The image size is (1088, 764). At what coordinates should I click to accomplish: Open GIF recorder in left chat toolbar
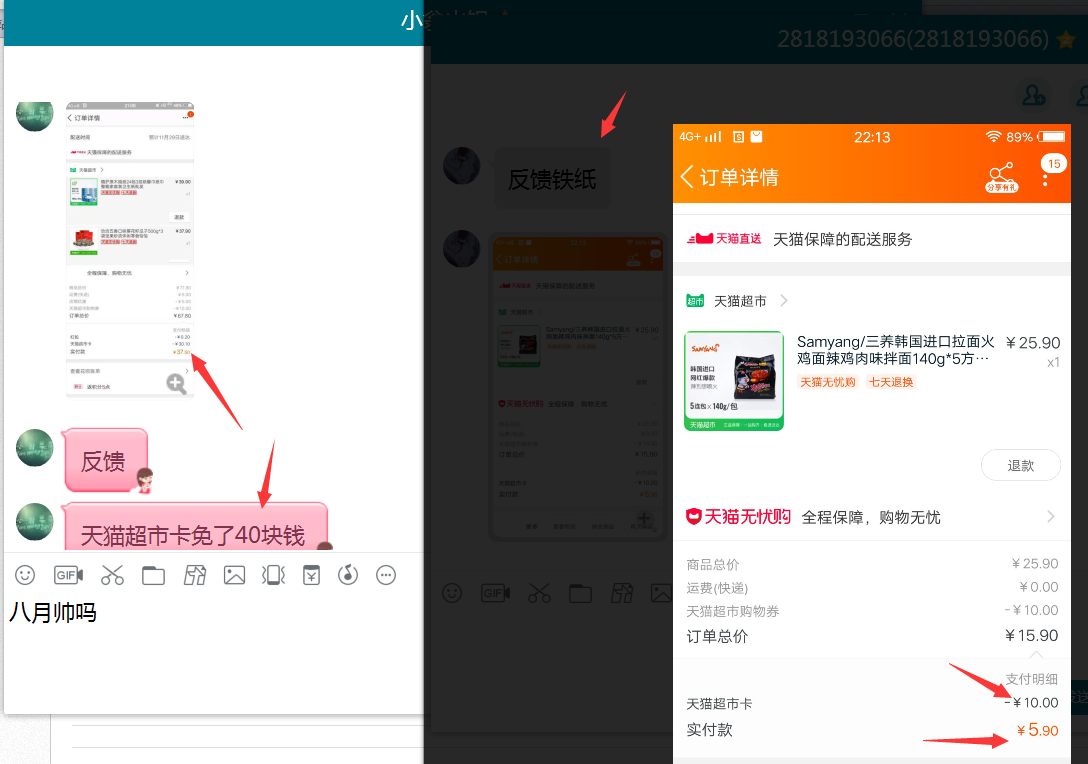(x=68, y=575)
